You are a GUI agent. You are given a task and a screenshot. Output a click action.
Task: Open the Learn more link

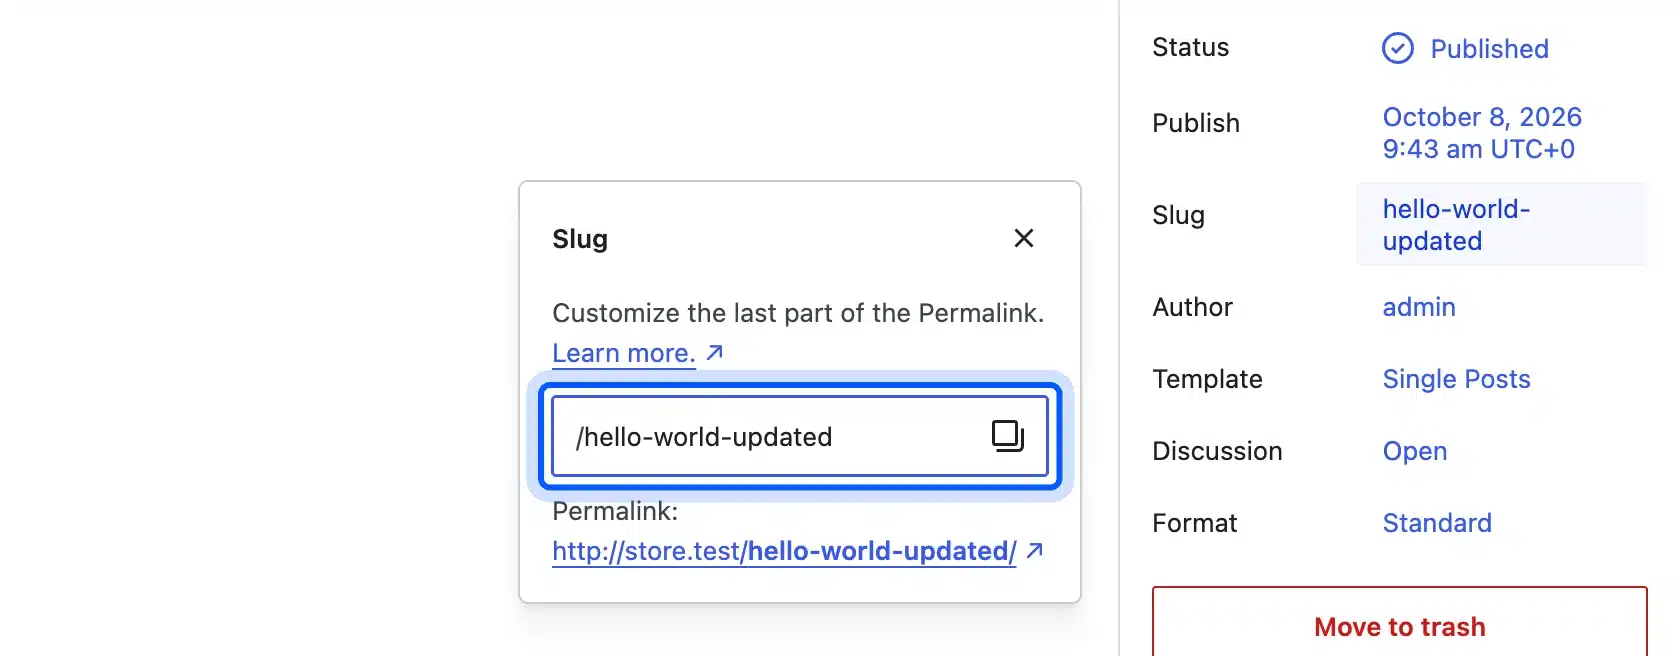point(623,353)
